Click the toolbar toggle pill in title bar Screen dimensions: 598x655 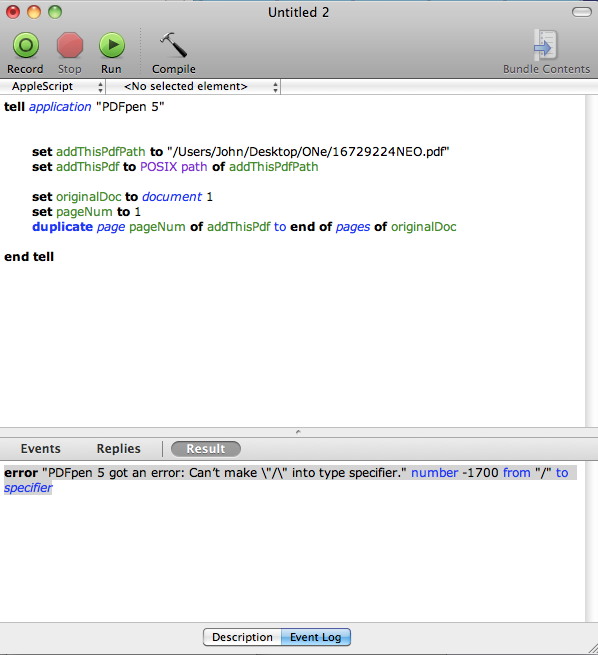point(581,12)
